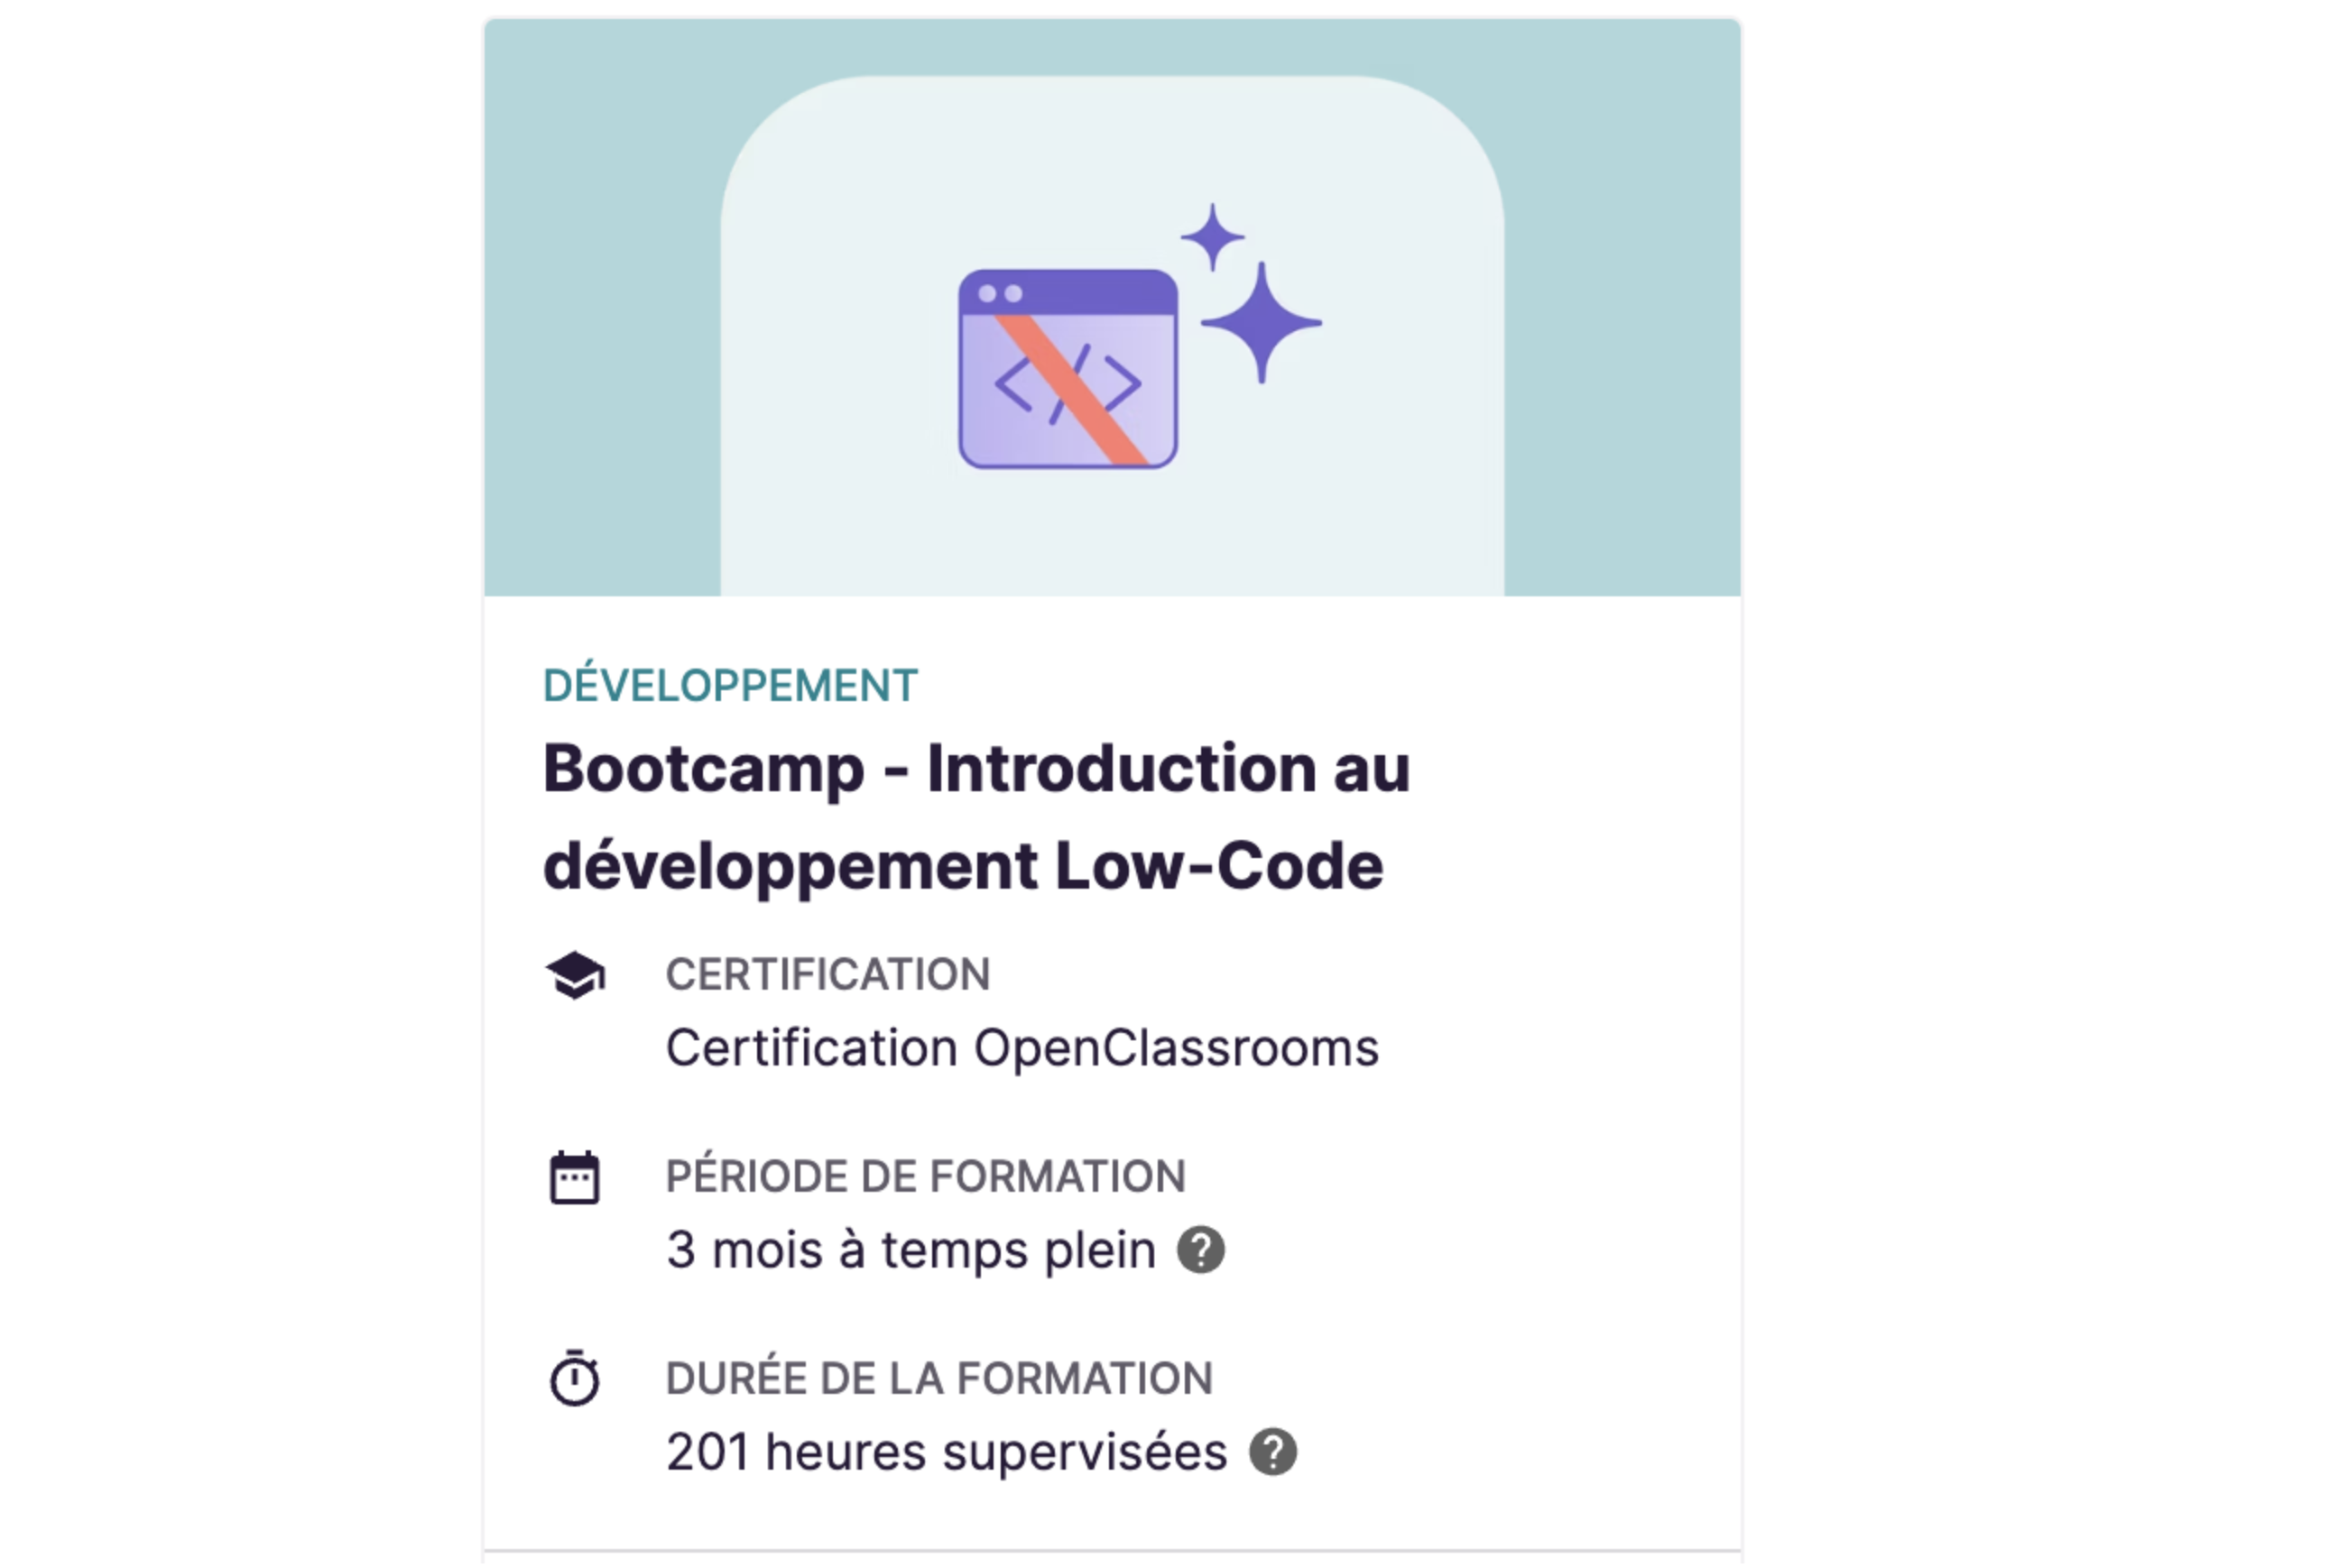The height and width of the screenshot is (1568, 2330).
Task: Click the small purple sparkle star
Action: click(1212, 237)
